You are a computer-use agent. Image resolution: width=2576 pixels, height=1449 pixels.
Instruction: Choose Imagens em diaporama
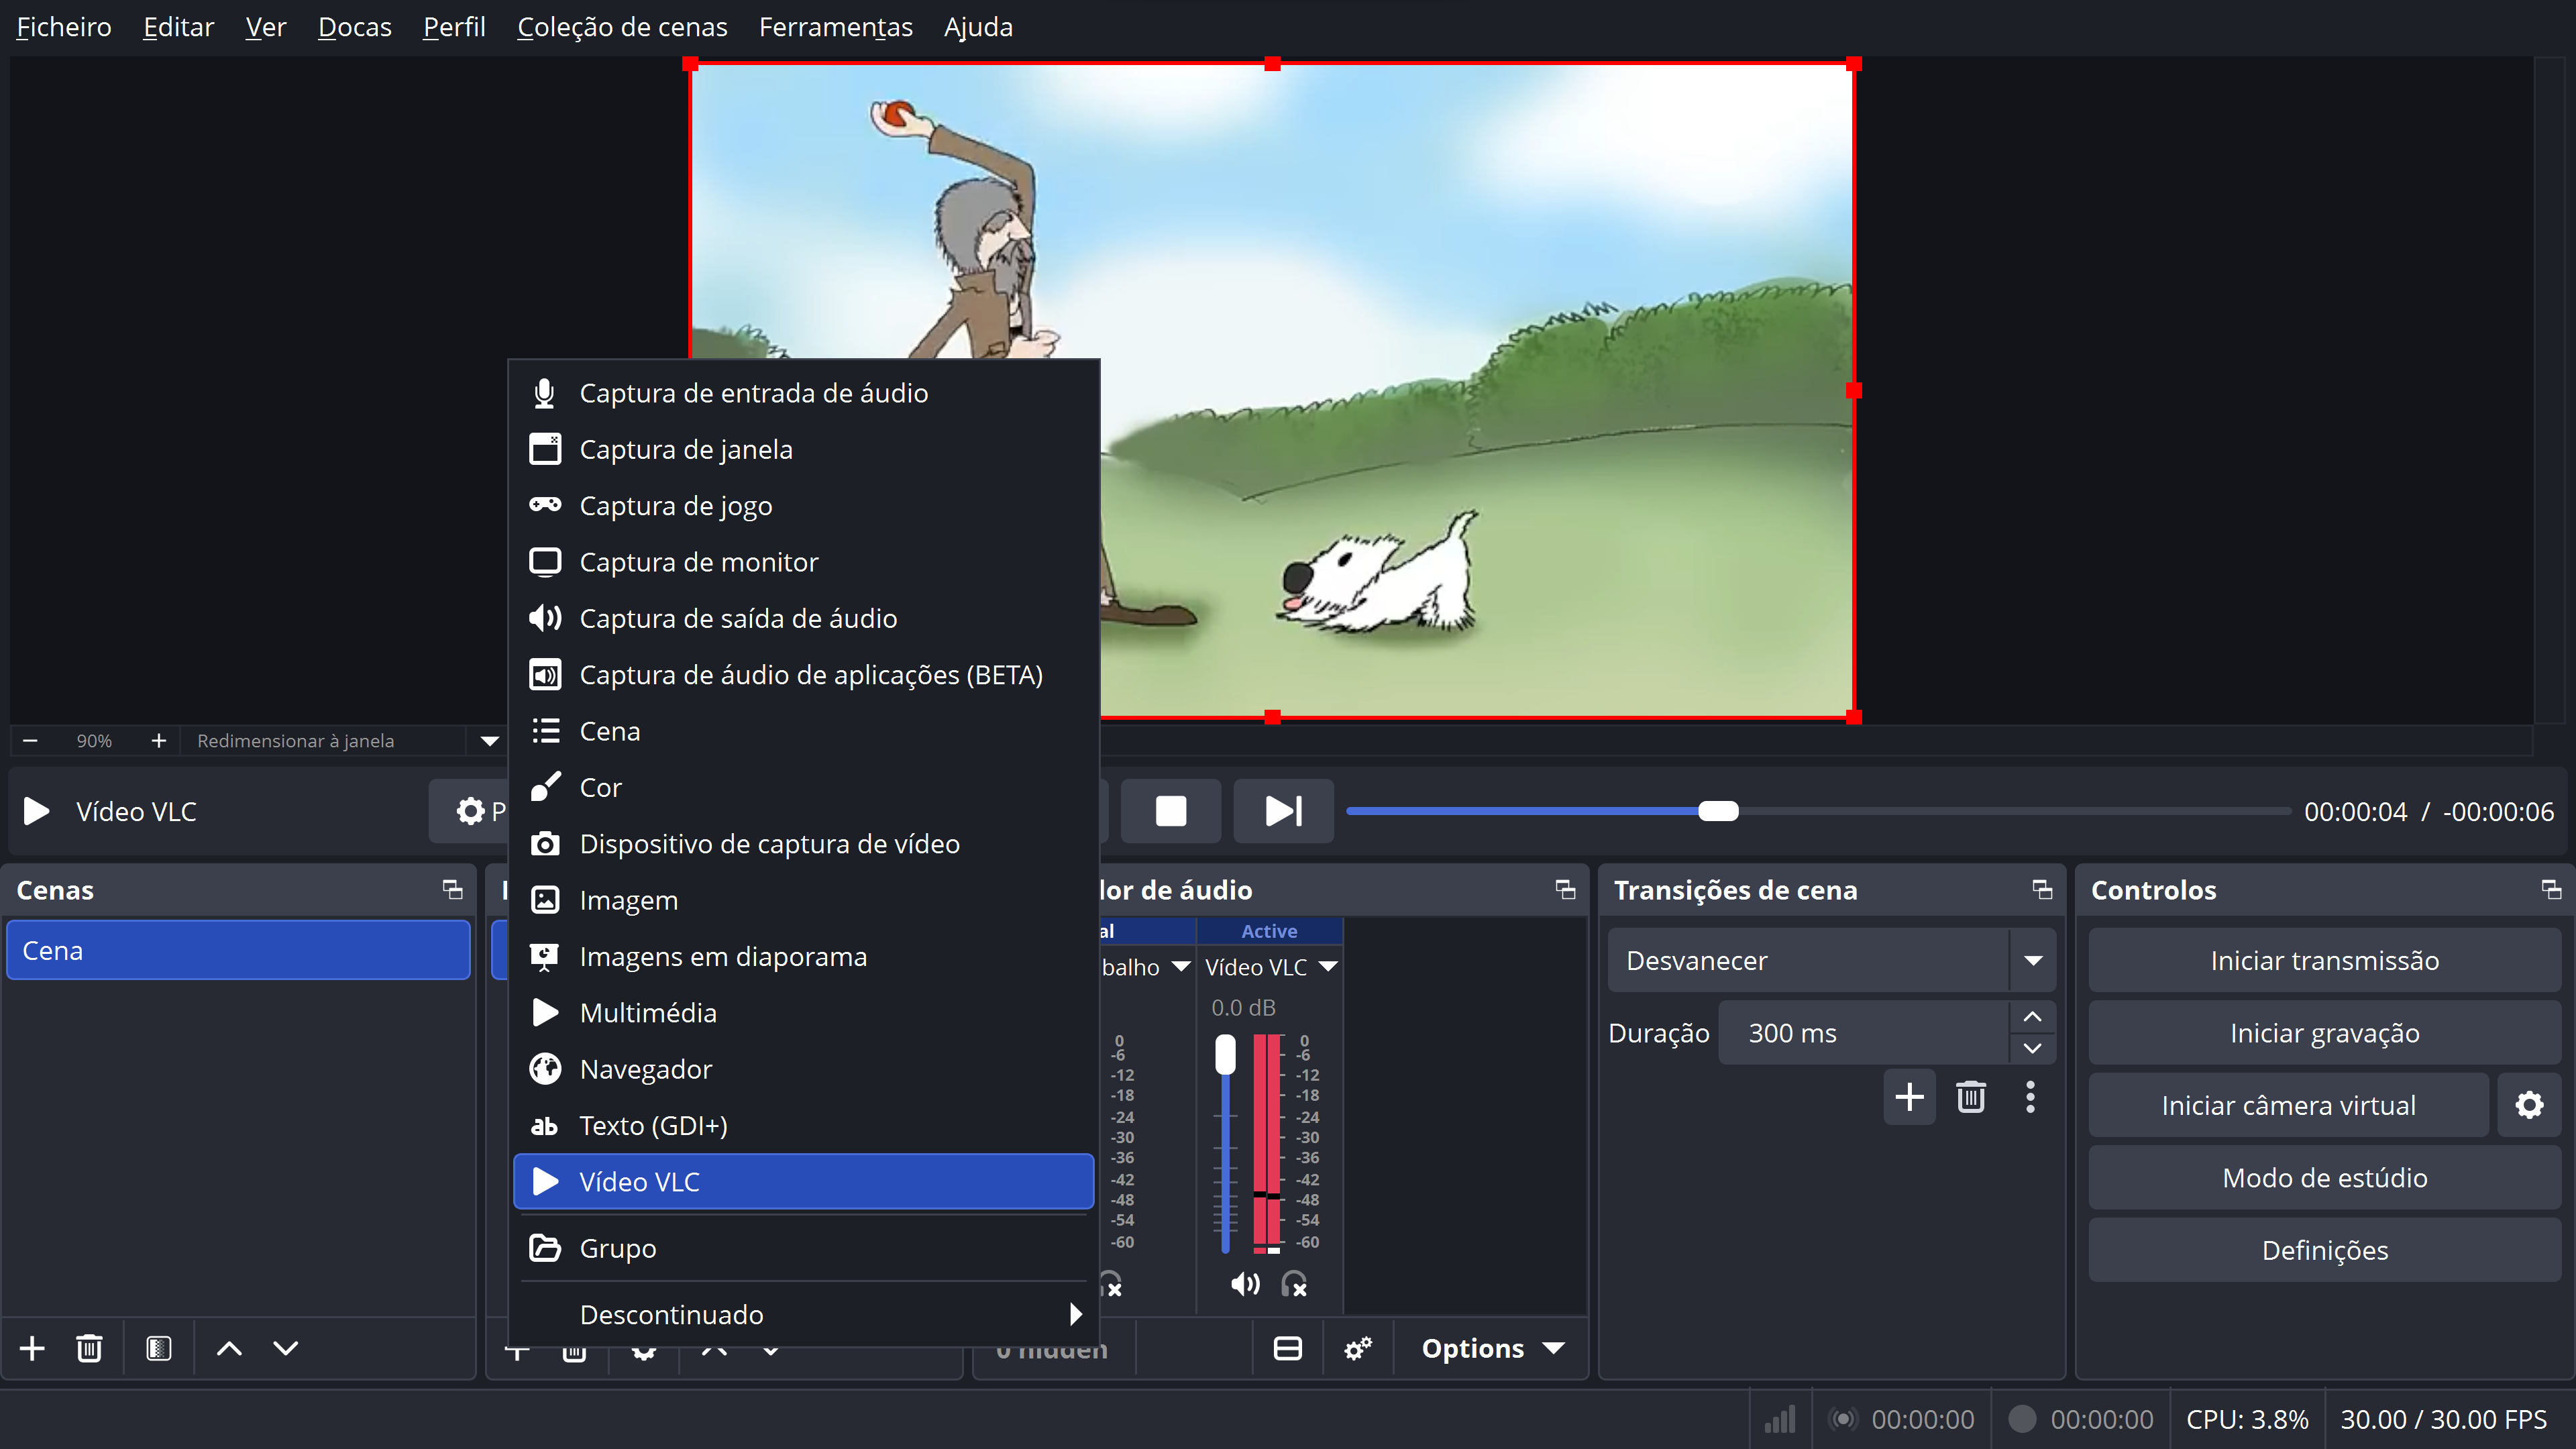(803, 957)
